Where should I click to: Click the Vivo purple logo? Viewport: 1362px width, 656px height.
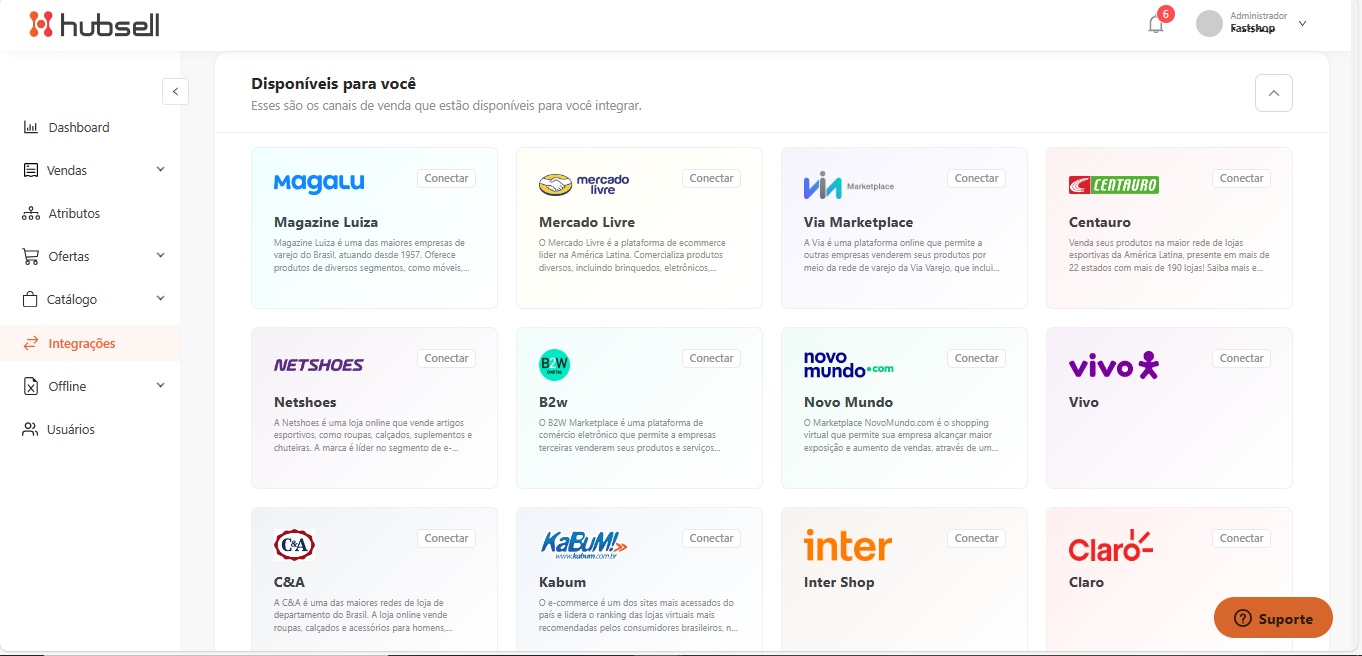pos(1114,365)
